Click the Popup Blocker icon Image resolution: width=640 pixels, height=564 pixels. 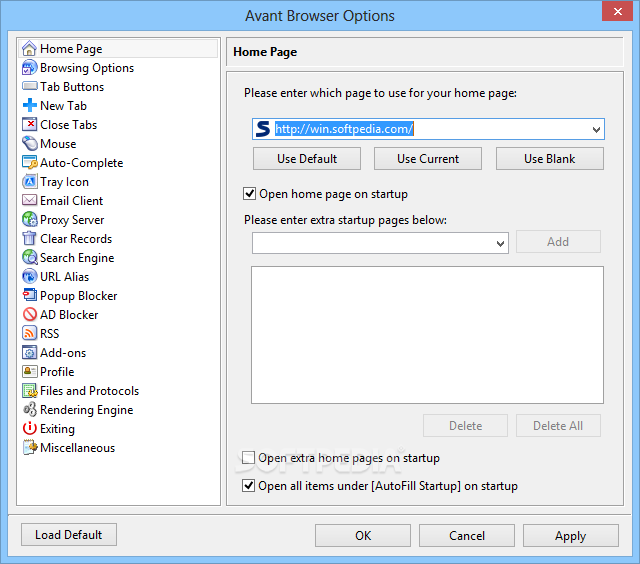point(29,295)
